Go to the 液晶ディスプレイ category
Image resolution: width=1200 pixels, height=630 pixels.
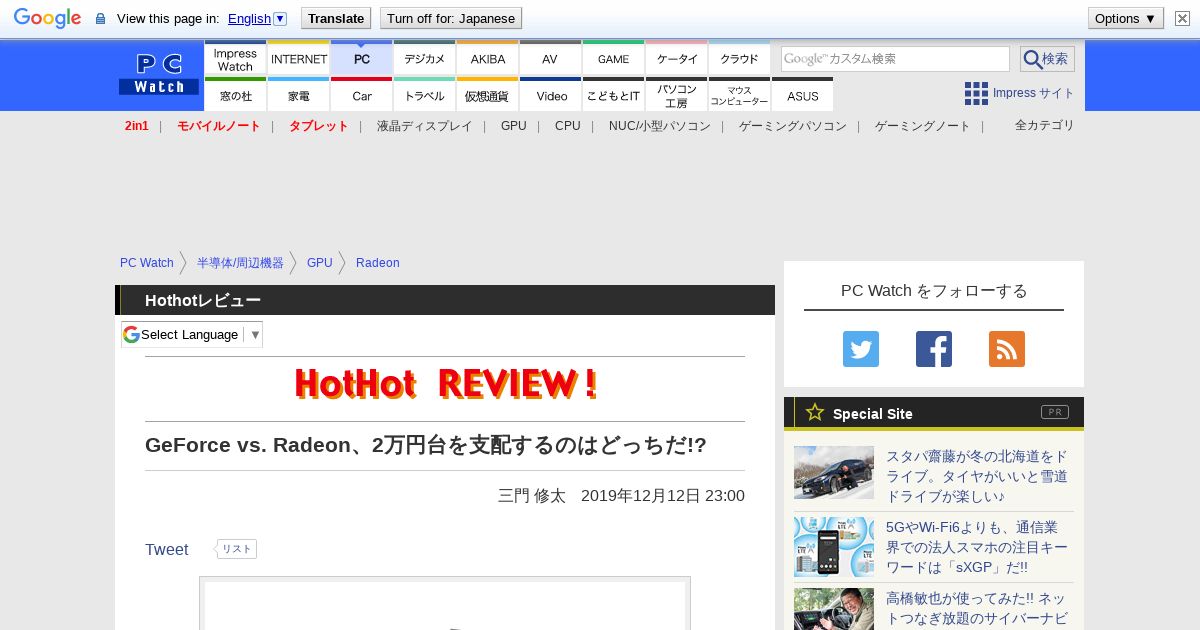(424, 126)
